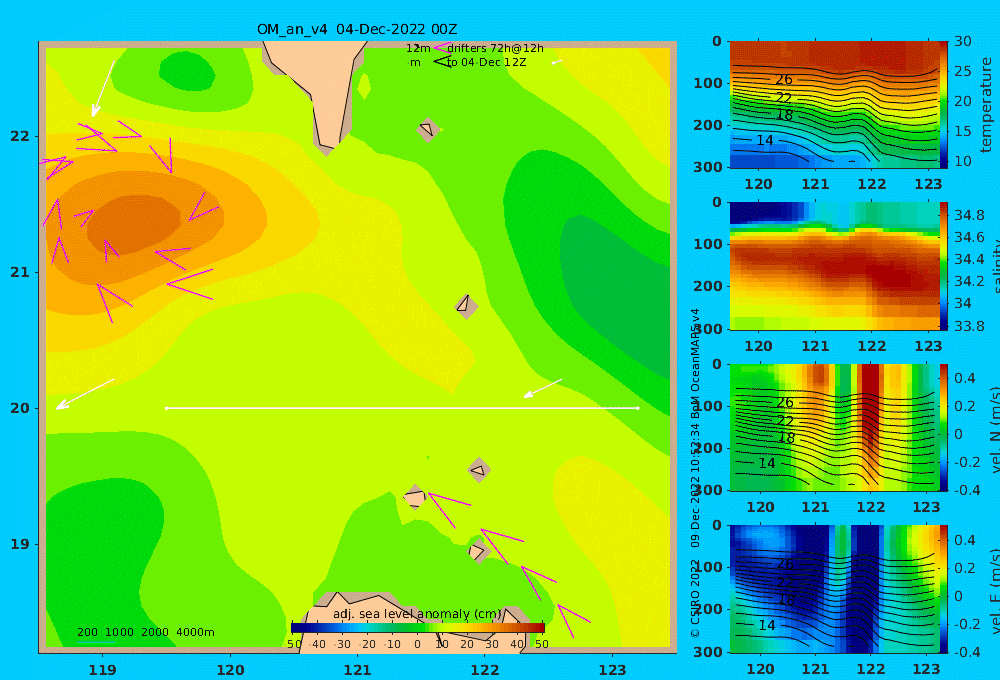Click latitude label 19 on the main map
This screenshot has width=1000, height=680.
(19, 544)
